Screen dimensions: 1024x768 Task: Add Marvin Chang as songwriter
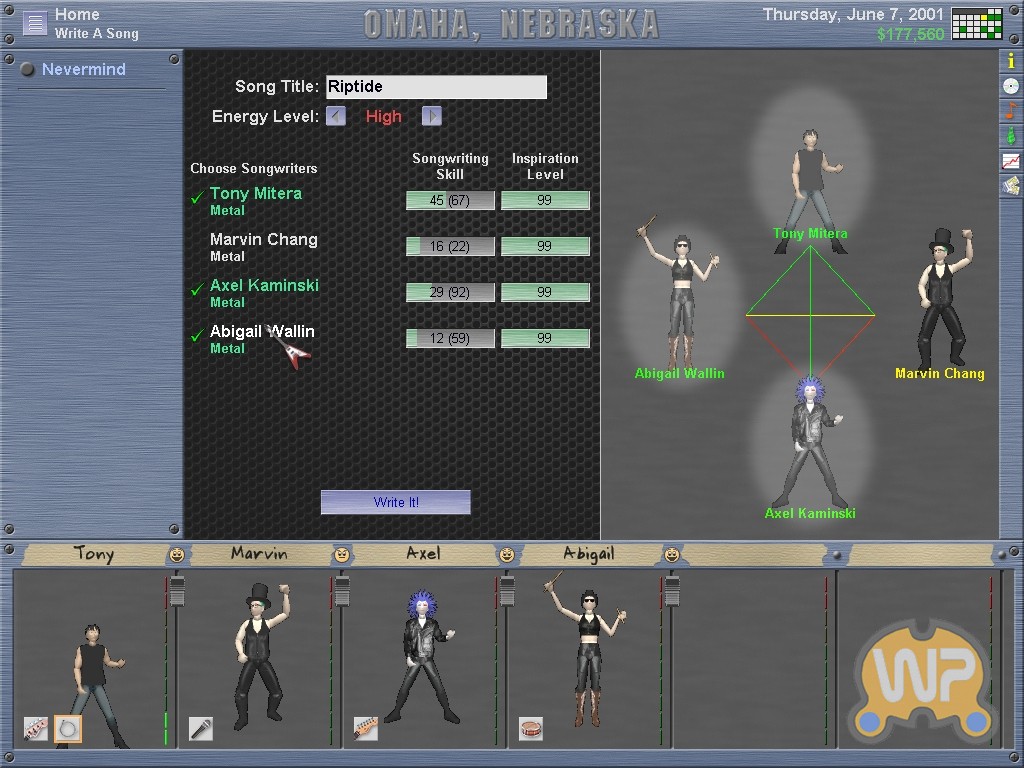(x=263, y=240)
